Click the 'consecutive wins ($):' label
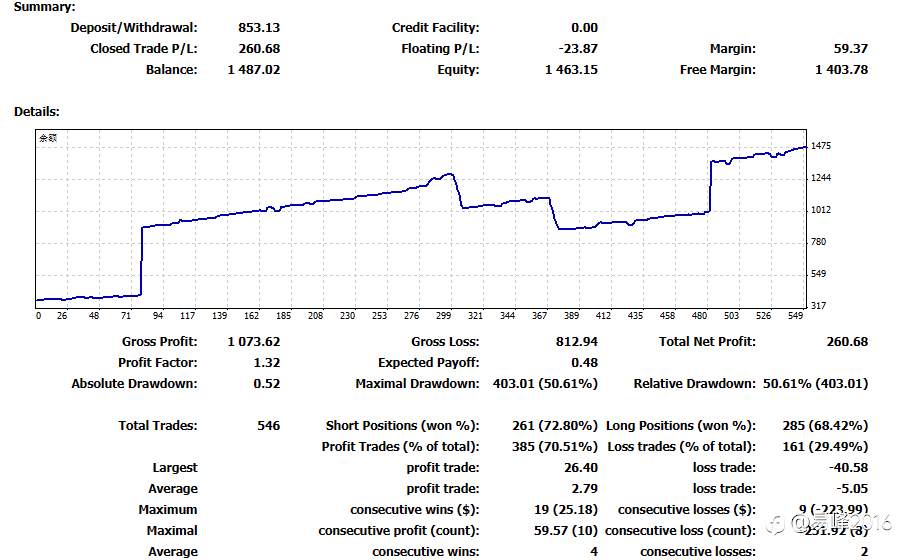The image size is (902, 560). [414, 510]
